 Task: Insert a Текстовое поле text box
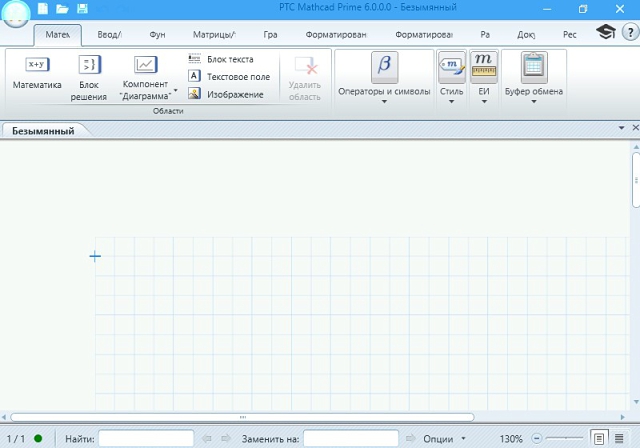point(194,76)
